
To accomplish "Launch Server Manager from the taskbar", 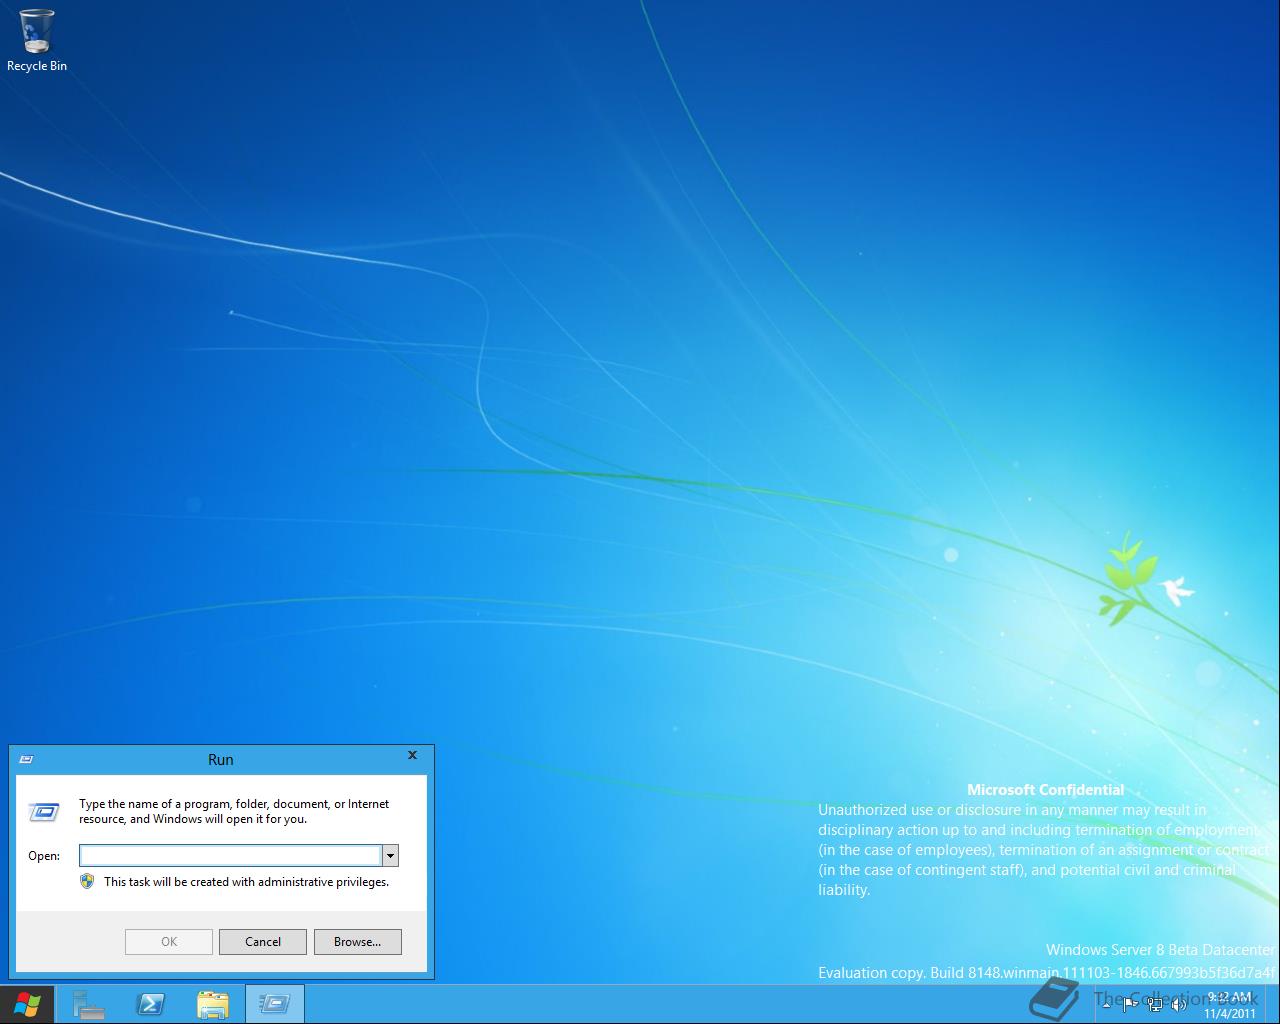I will [89, 1004].
